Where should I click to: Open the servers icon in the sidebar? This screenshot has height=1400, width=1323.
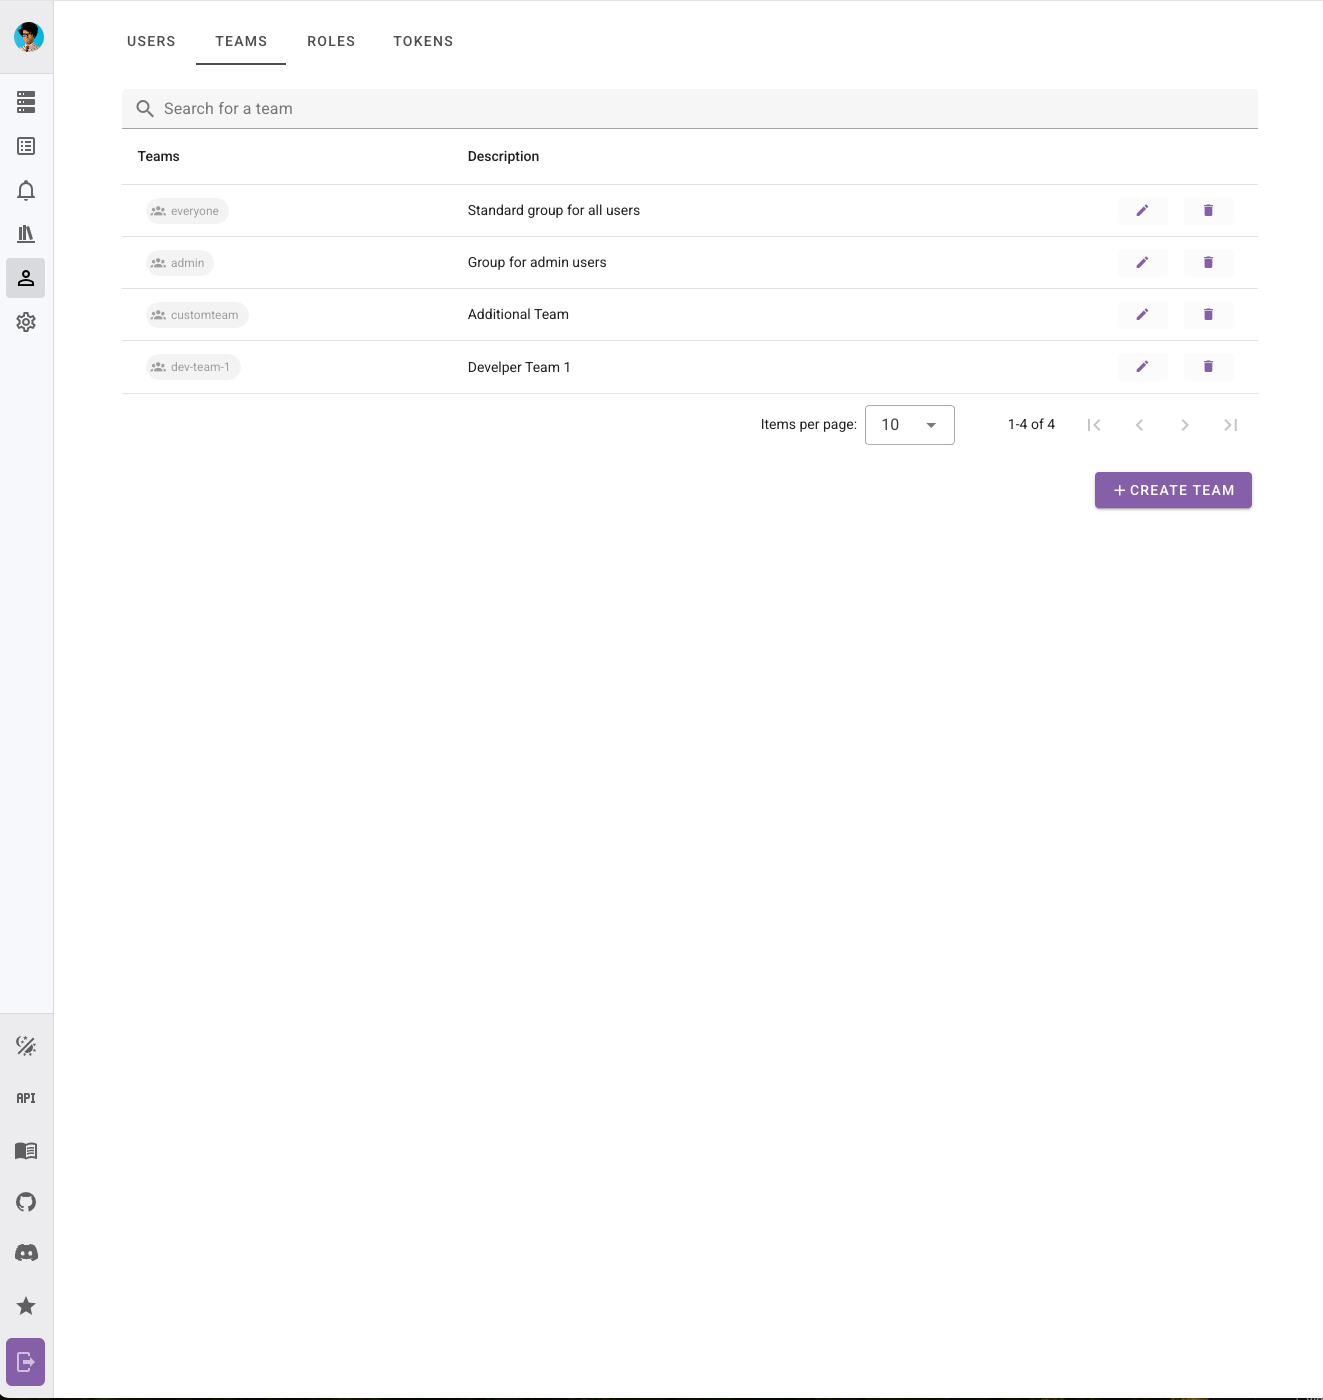pyautogui.click(x=26, y=102)
